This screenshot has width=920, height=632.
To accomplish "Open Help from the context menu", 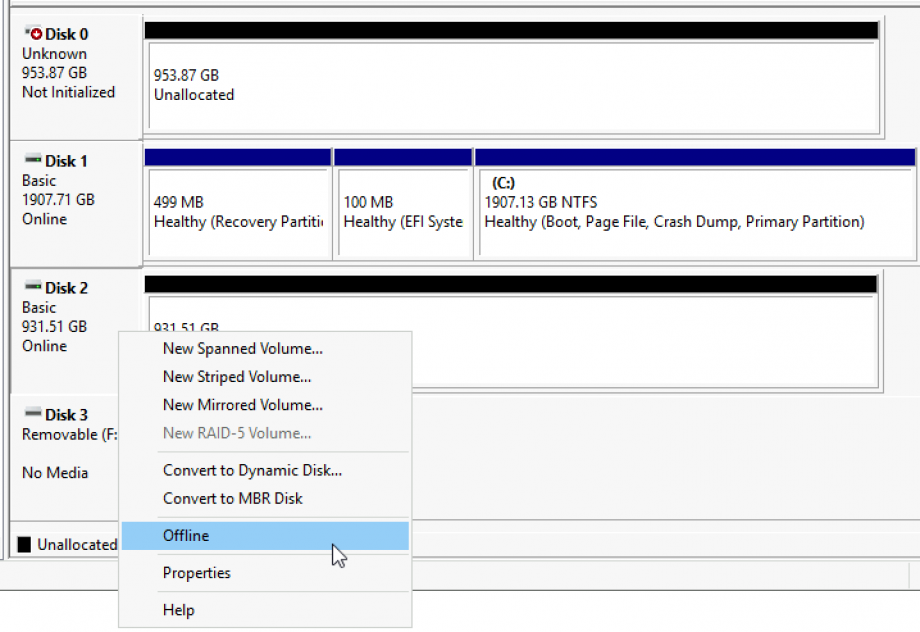I will (x=178, y=610).
